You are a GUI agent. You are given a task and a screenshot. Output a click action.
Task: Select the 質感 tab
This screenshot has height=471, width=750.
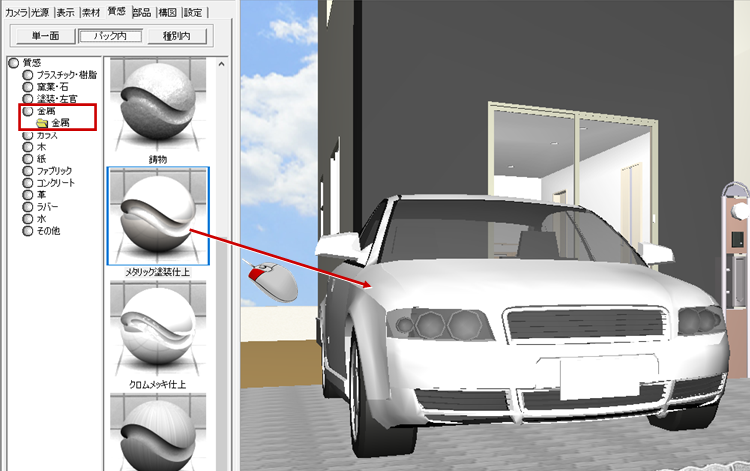[116, 11]
